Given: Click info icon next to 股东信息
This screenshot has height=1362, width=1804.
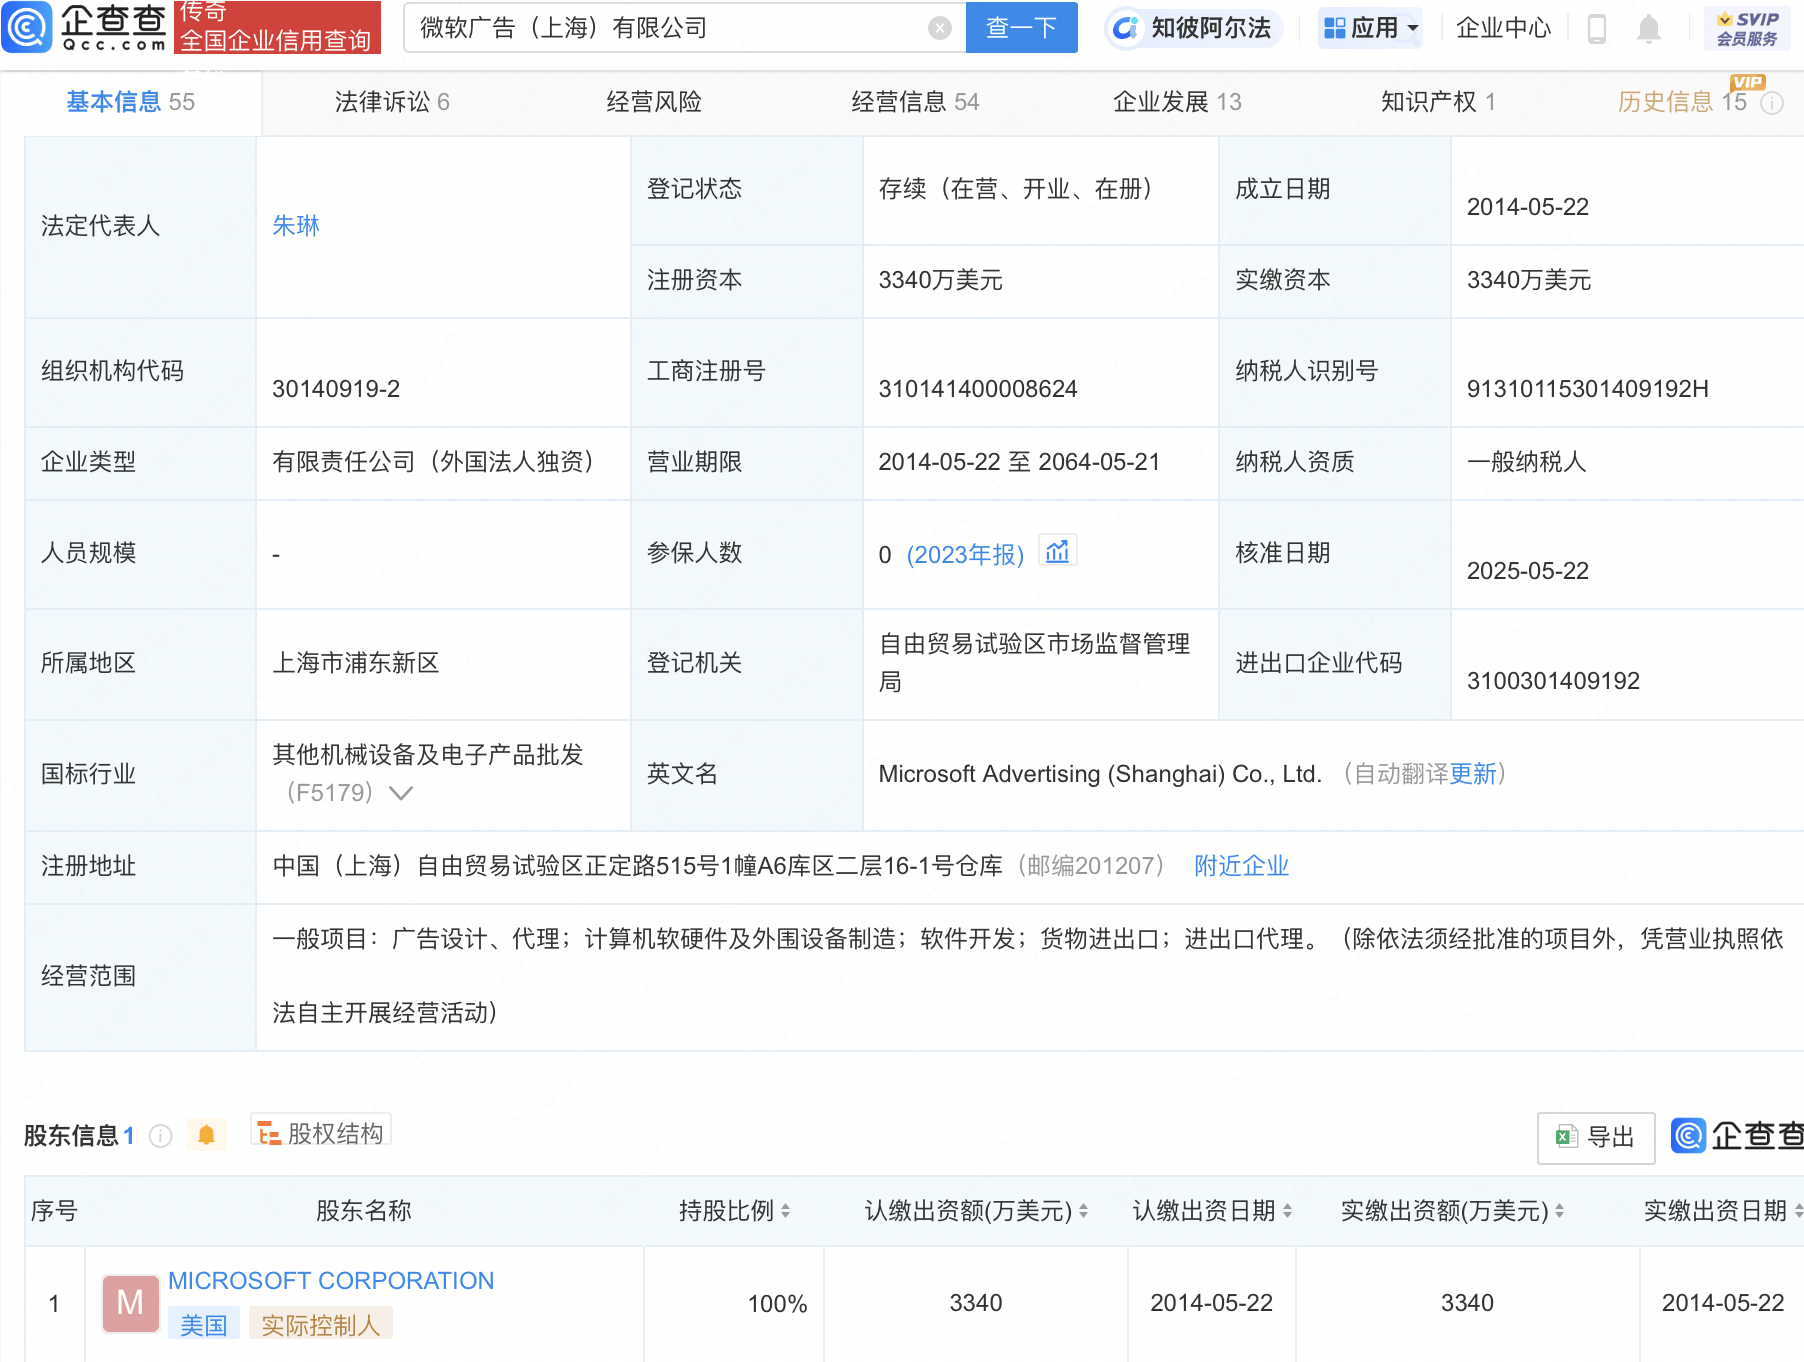Looking at the screenshot, I should pyautogui.click(x=160, y=1136).
